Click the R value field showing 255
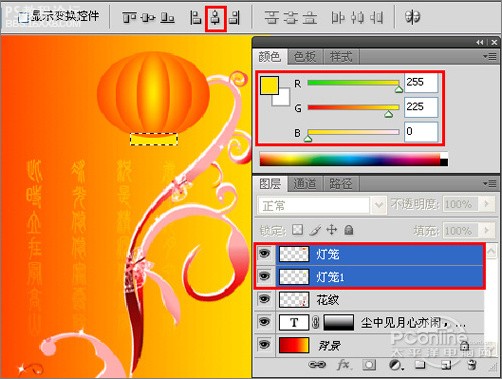The width and height of the screenshot is (502, 379). (x=421, y=82)
